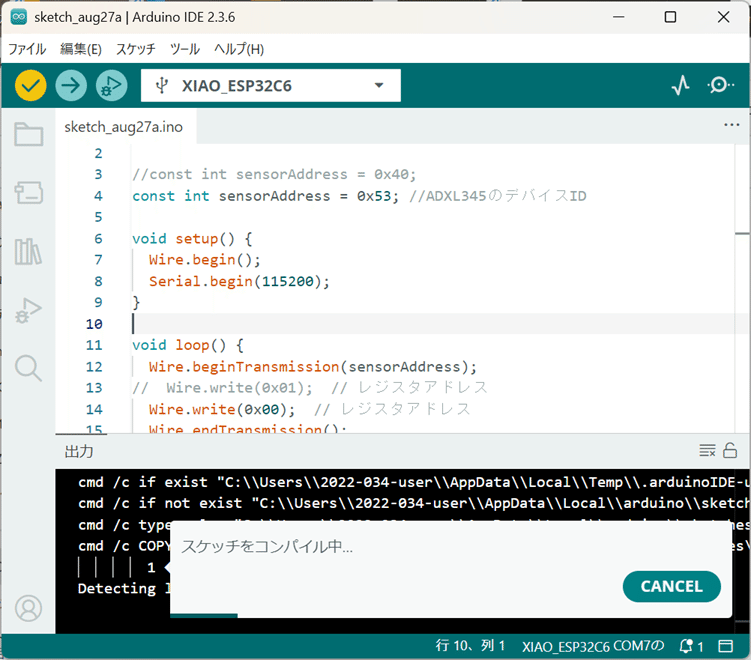Open the Serial Monitor
The image size is (751, 660).
pyautogui.click(x=720, y=86)
